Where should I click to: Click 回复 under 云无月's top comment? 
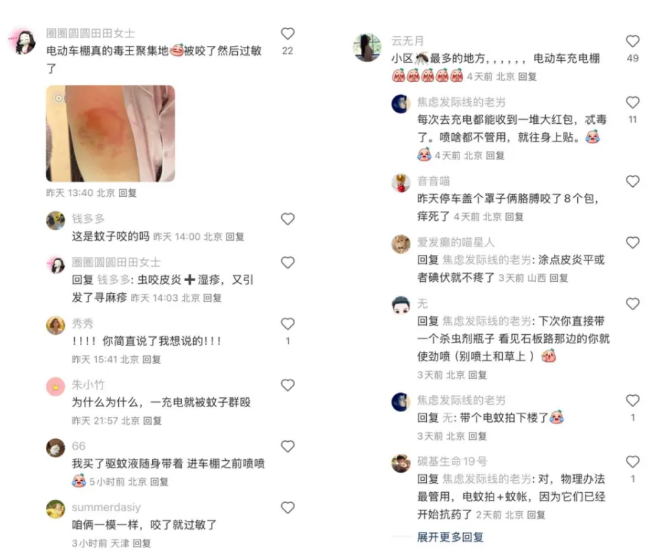coord(527,76)
